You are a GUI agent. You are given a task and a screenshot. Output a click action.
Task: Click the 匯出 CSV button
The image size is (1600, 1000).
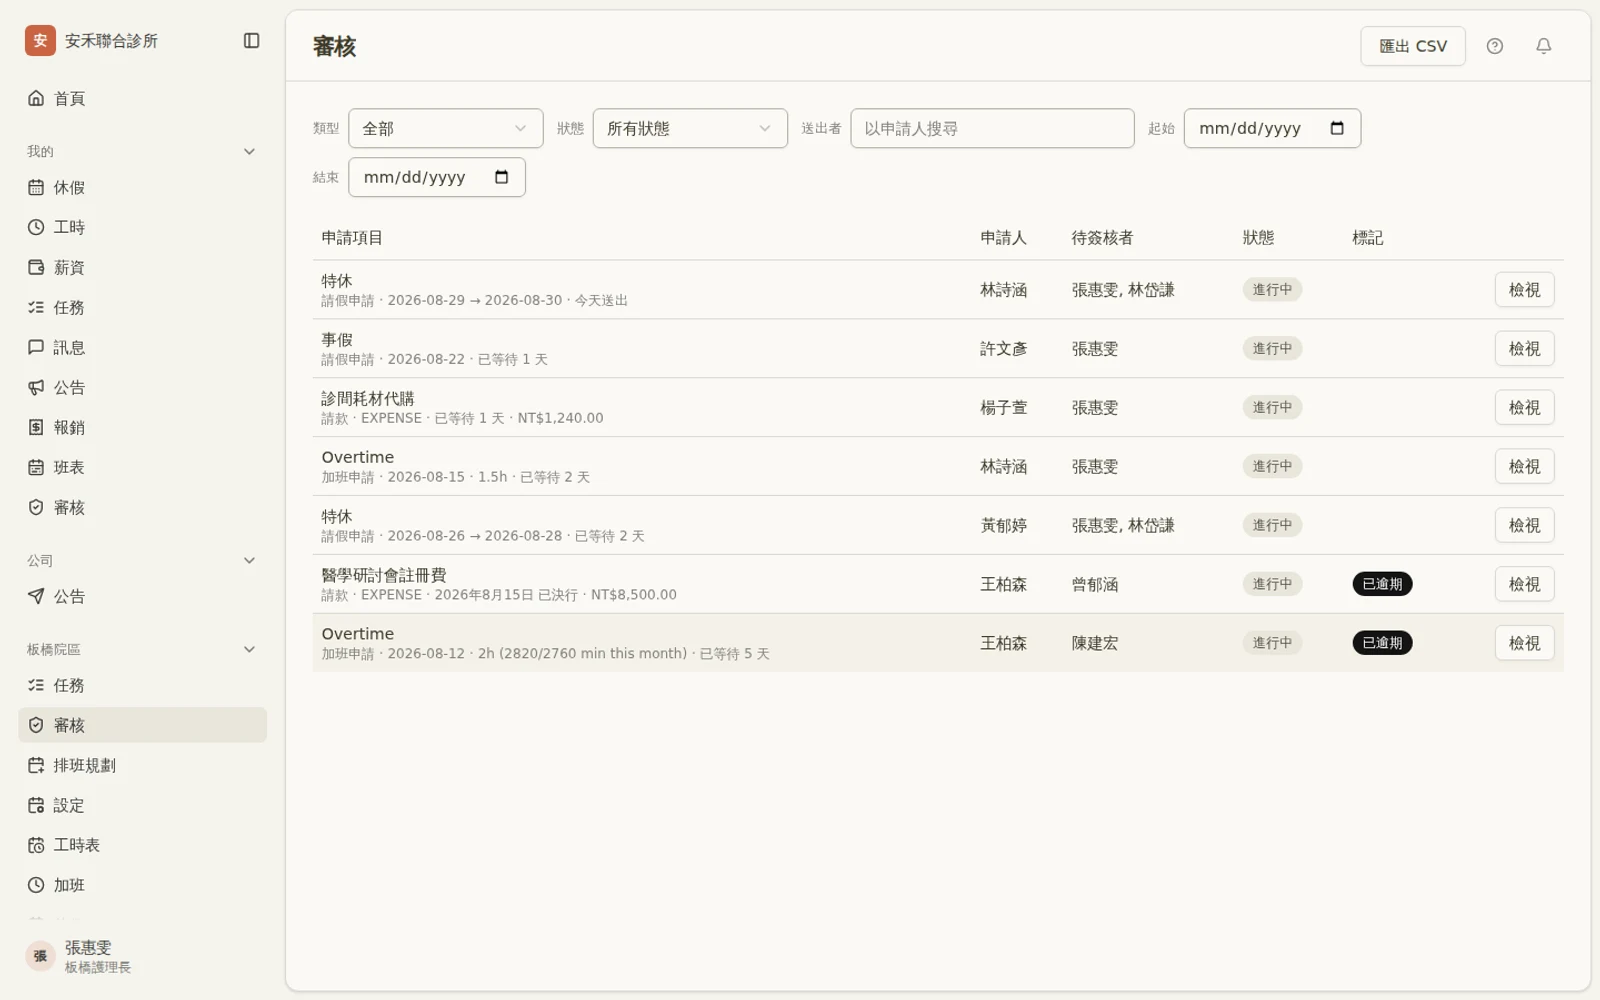[x=1413, y=46]
